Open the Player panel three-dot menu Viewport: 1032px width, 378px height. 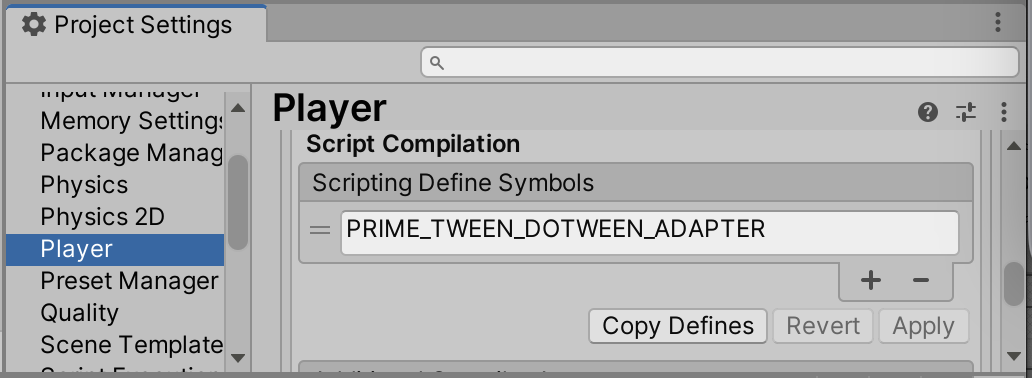tap(1003, 112)
